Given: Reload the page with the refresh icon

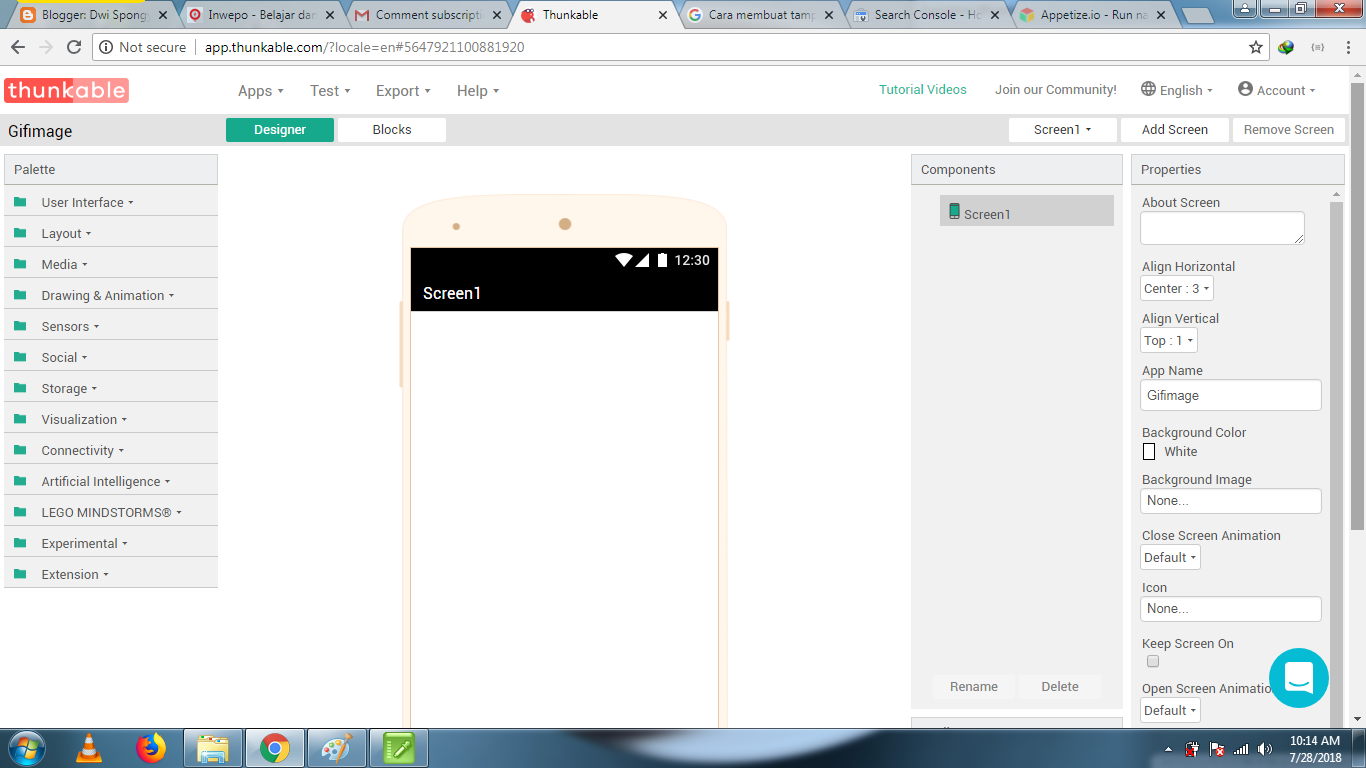Looking at the screenshot, I should click(73, 47).
